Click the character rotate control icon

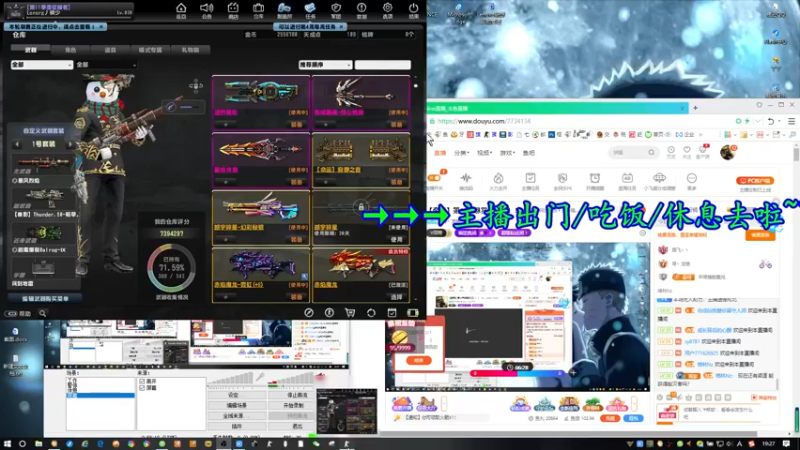(x=196, y=86)
